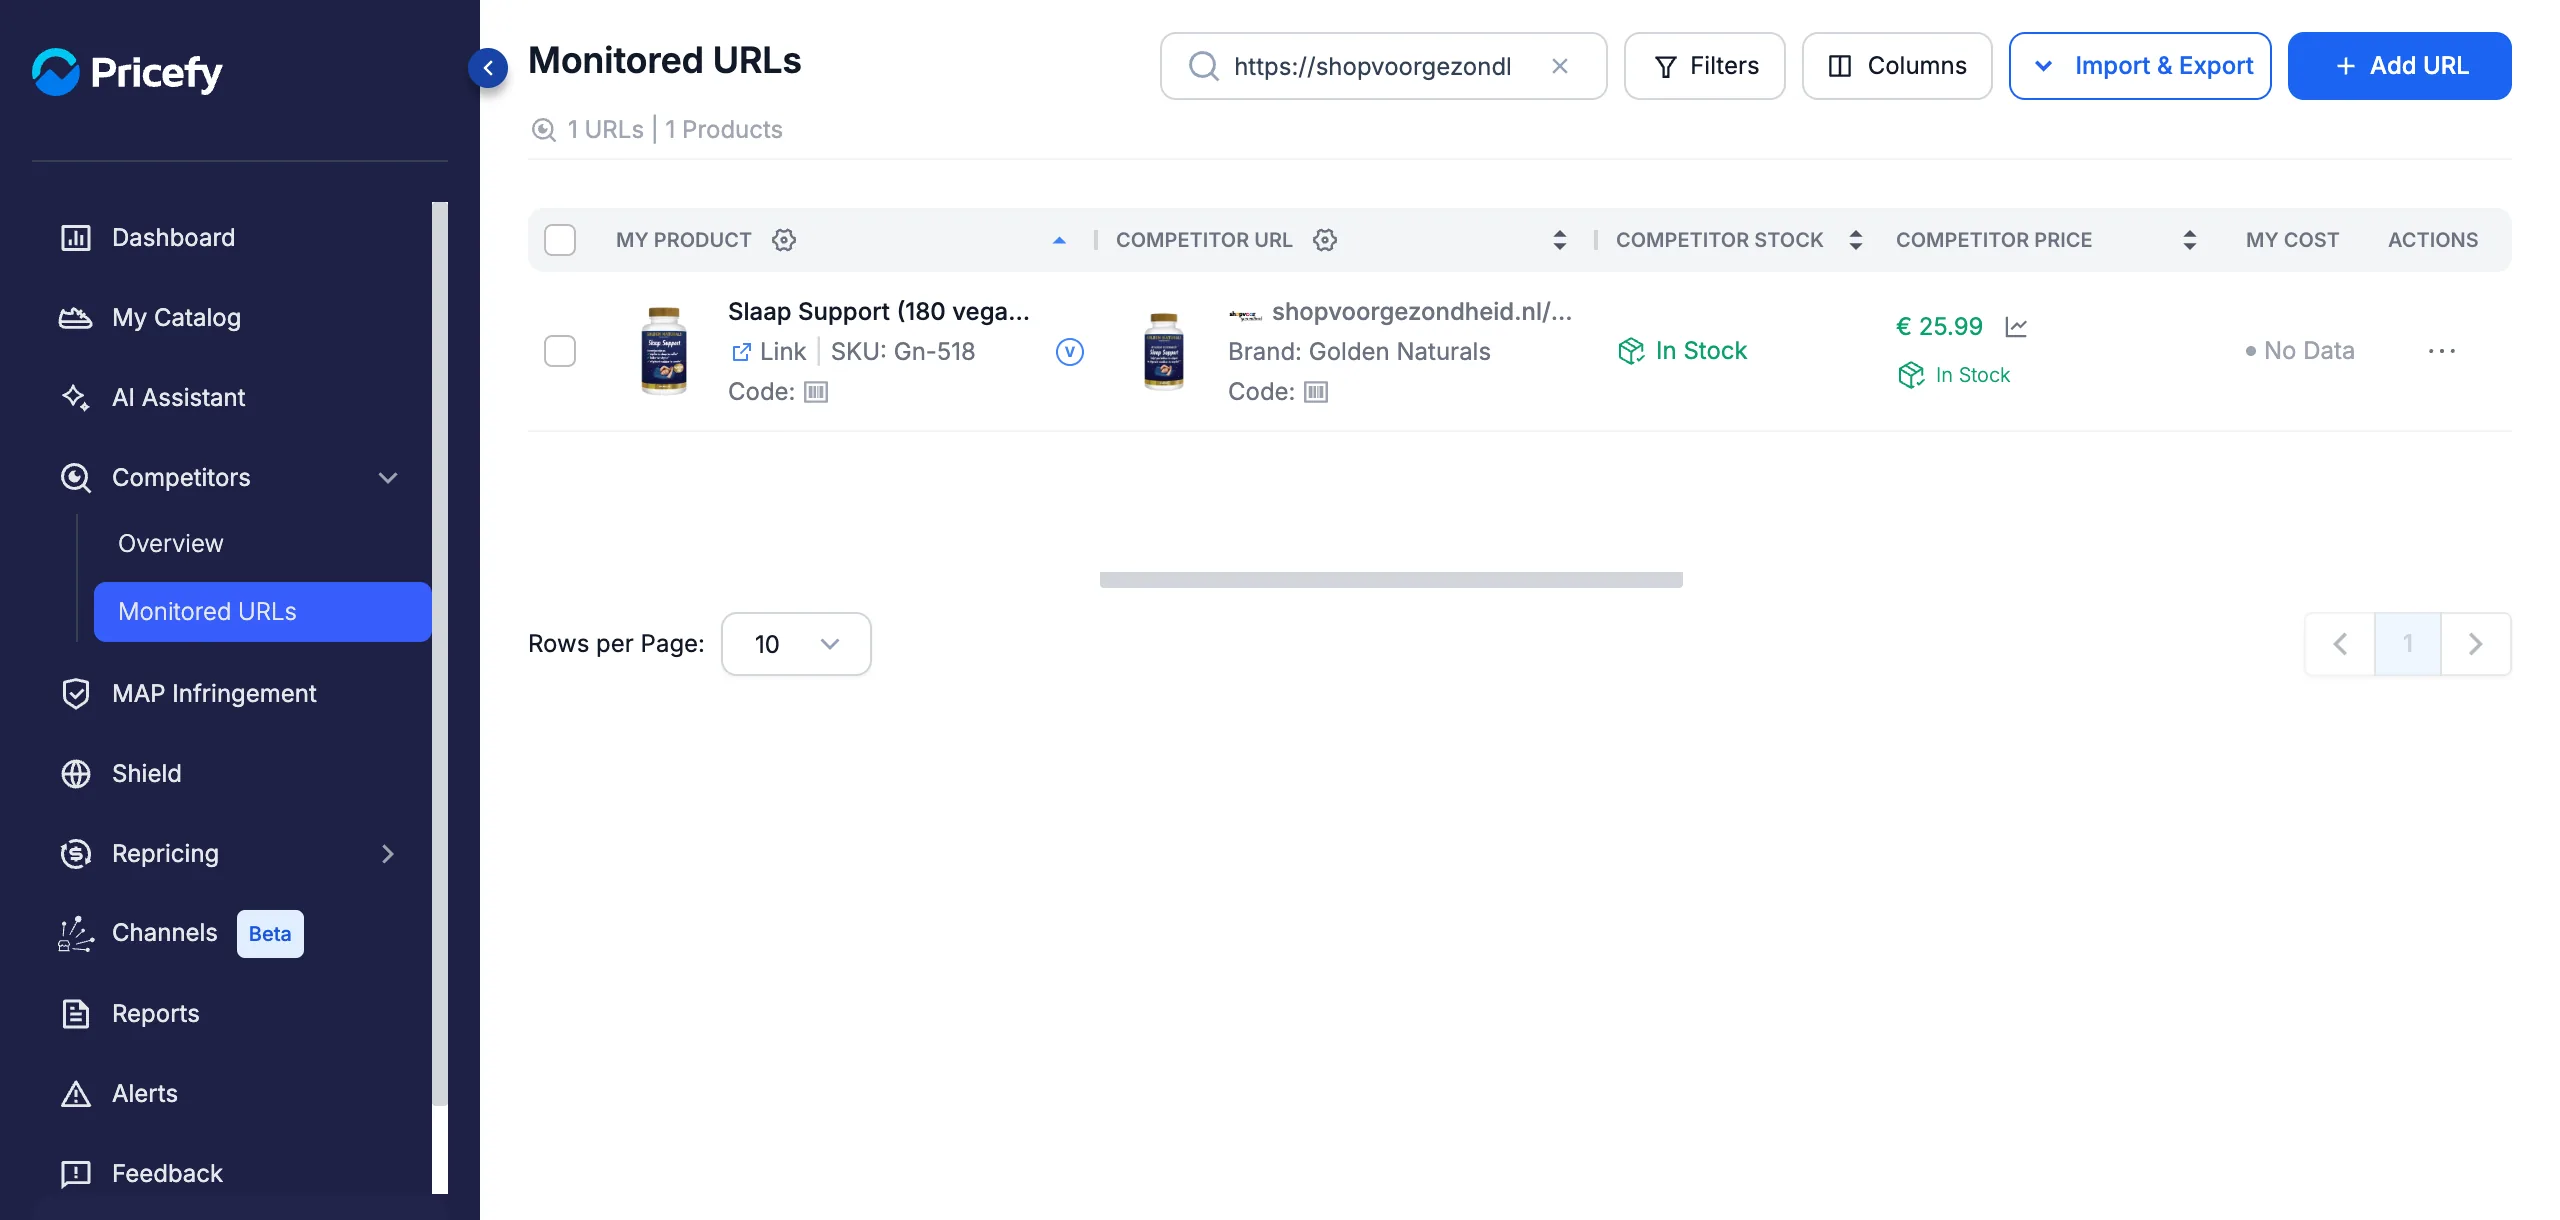The width and height of the screenshot is (2560, 1220).
Task: Click the Channels Beta badge
Action: click(270, 934)
